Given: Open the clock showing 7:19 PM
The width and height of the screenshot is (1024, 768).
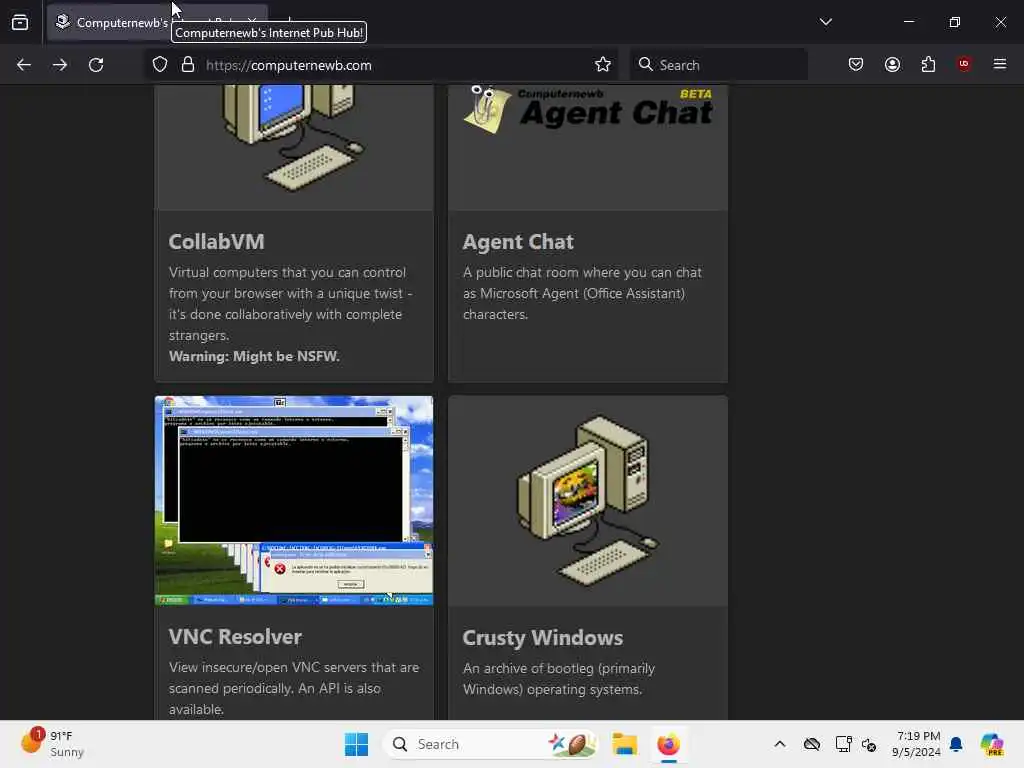Looking at the screenshot, I should coord(916,744).
